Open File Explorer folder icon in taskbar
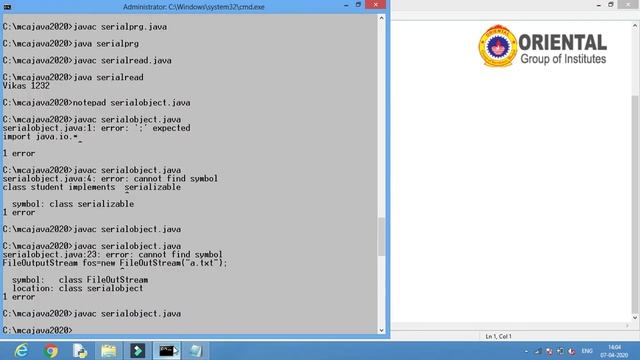The height and width of the screenshot is (360, 640). pyautogui.click(x=109, y=351)
